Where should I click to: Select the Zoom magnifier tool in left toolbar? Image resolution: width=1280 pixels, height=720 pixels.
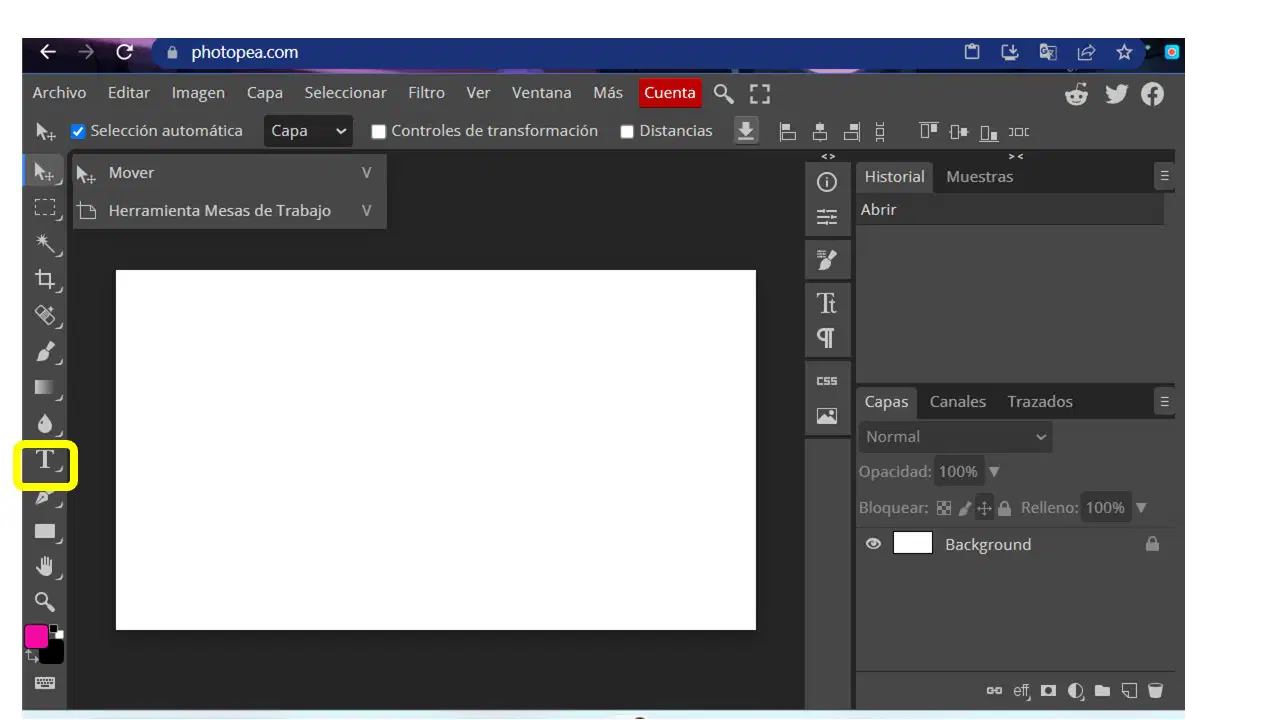45,601
